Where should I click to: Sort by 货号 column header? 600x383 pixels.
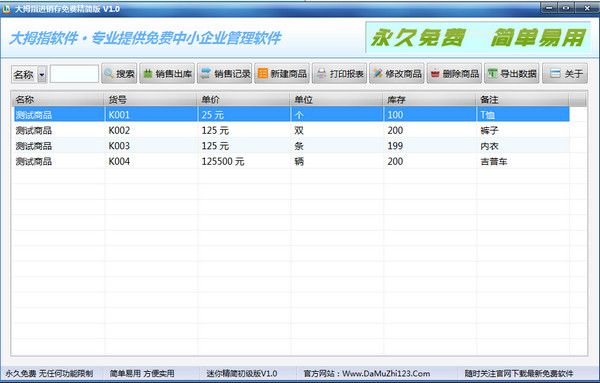[x=150, y=99]
